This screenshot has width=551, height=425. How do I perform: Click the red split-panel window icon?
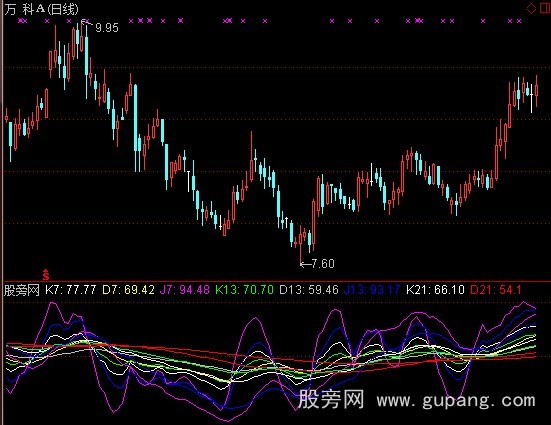click(545, 8)
